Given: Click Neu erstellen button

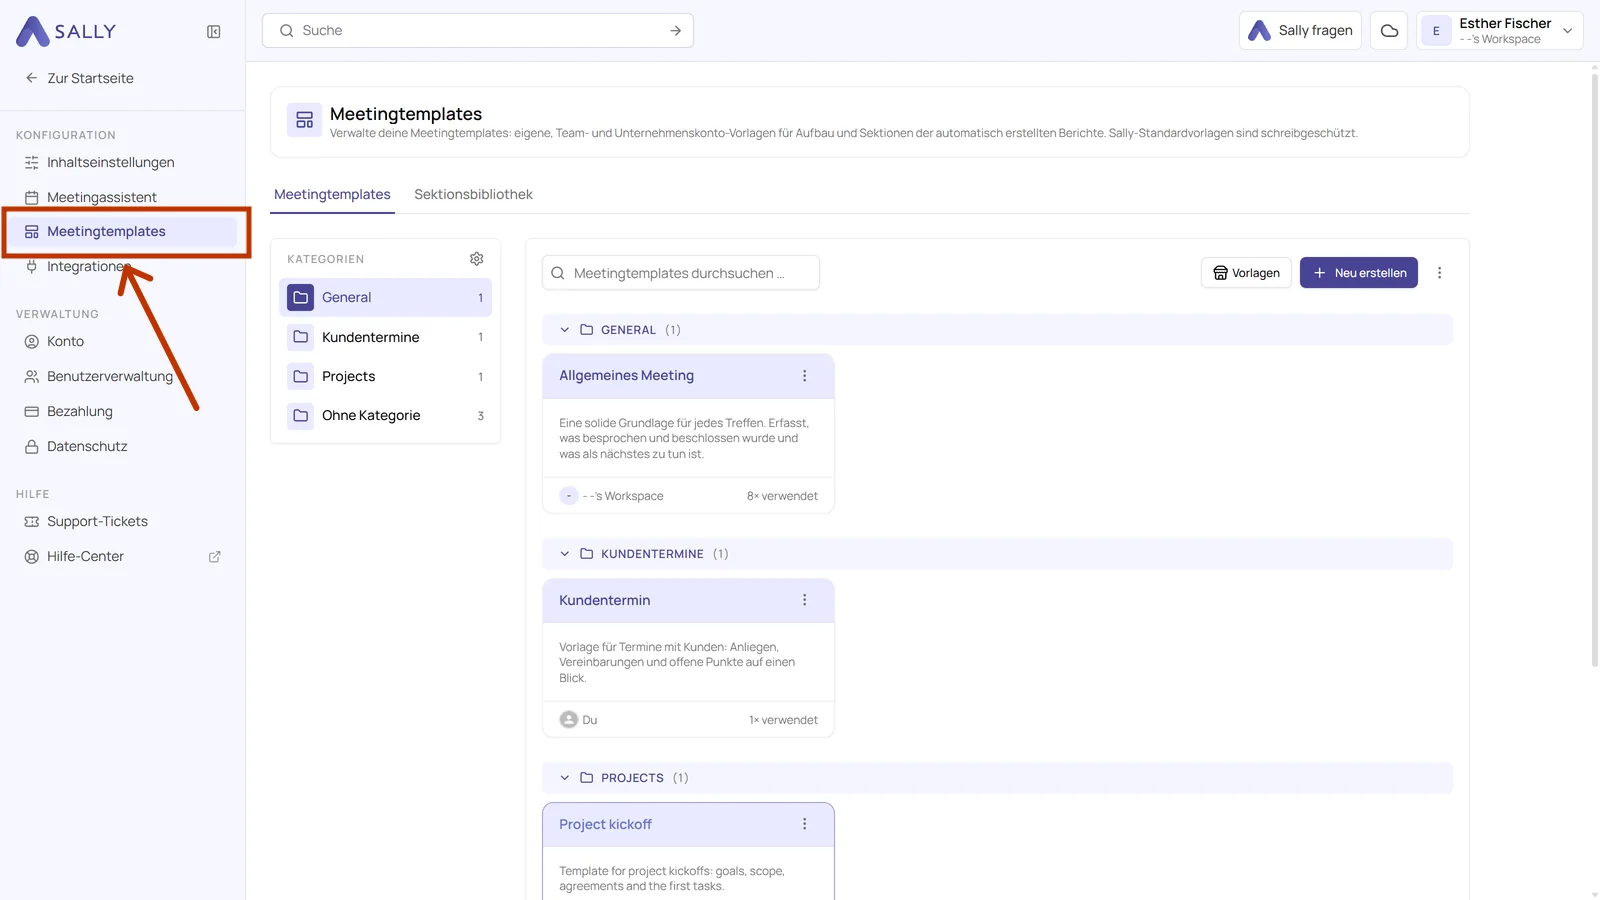Looking at the screenshot, I should (1359, 273).
